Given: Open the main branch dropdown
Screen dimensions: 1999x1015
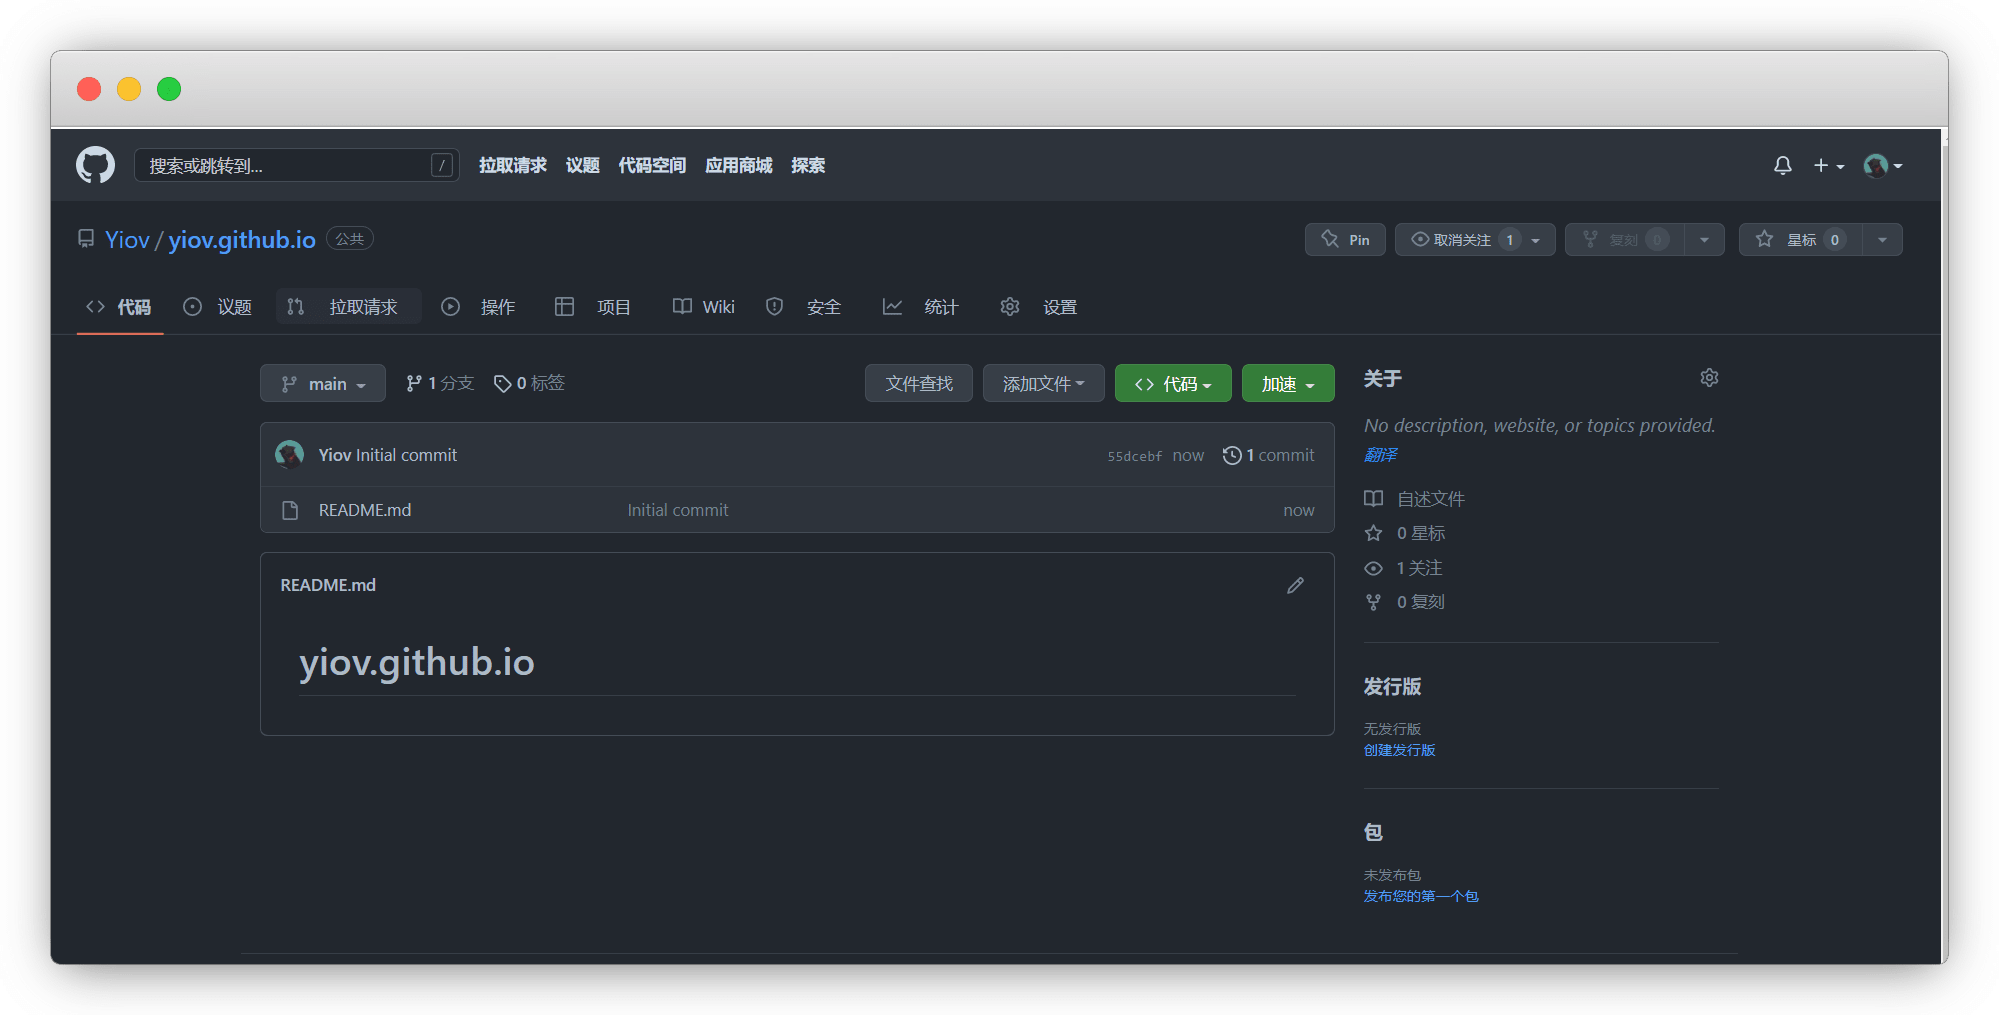Looking at the screenshot, I should point(322,383).
